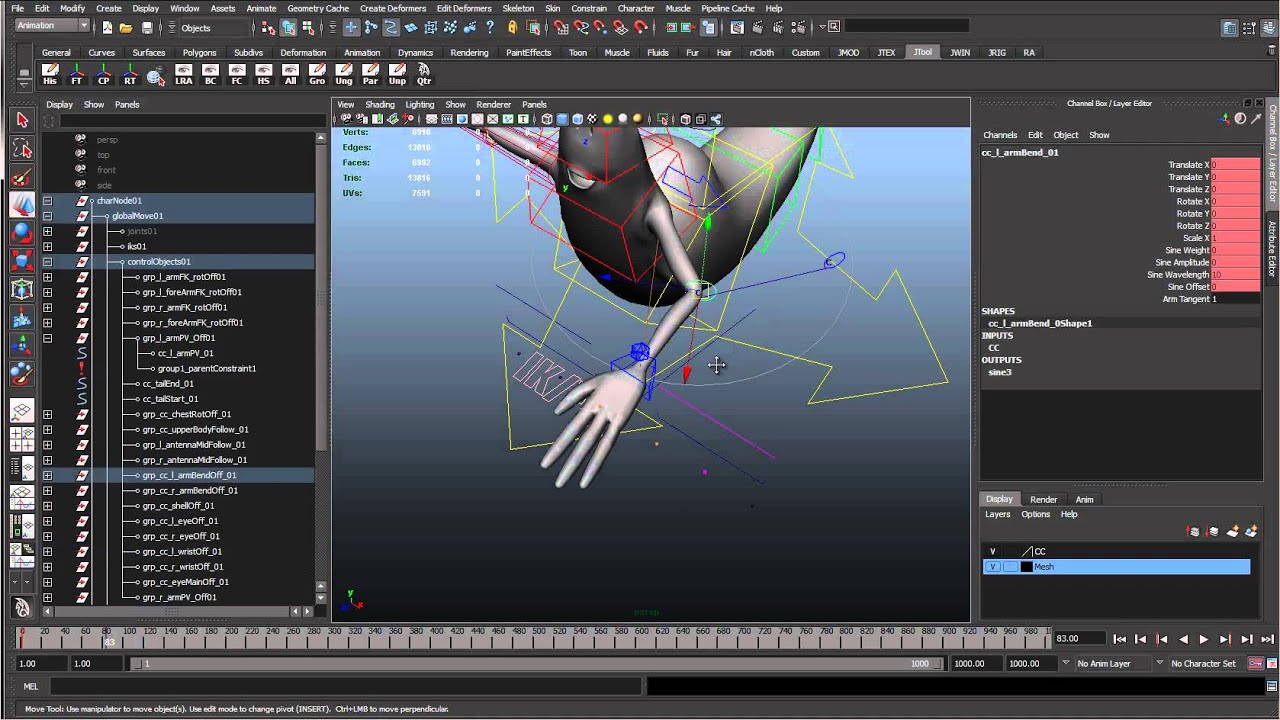Collapse the charNode01 tree node

[47, 201]
